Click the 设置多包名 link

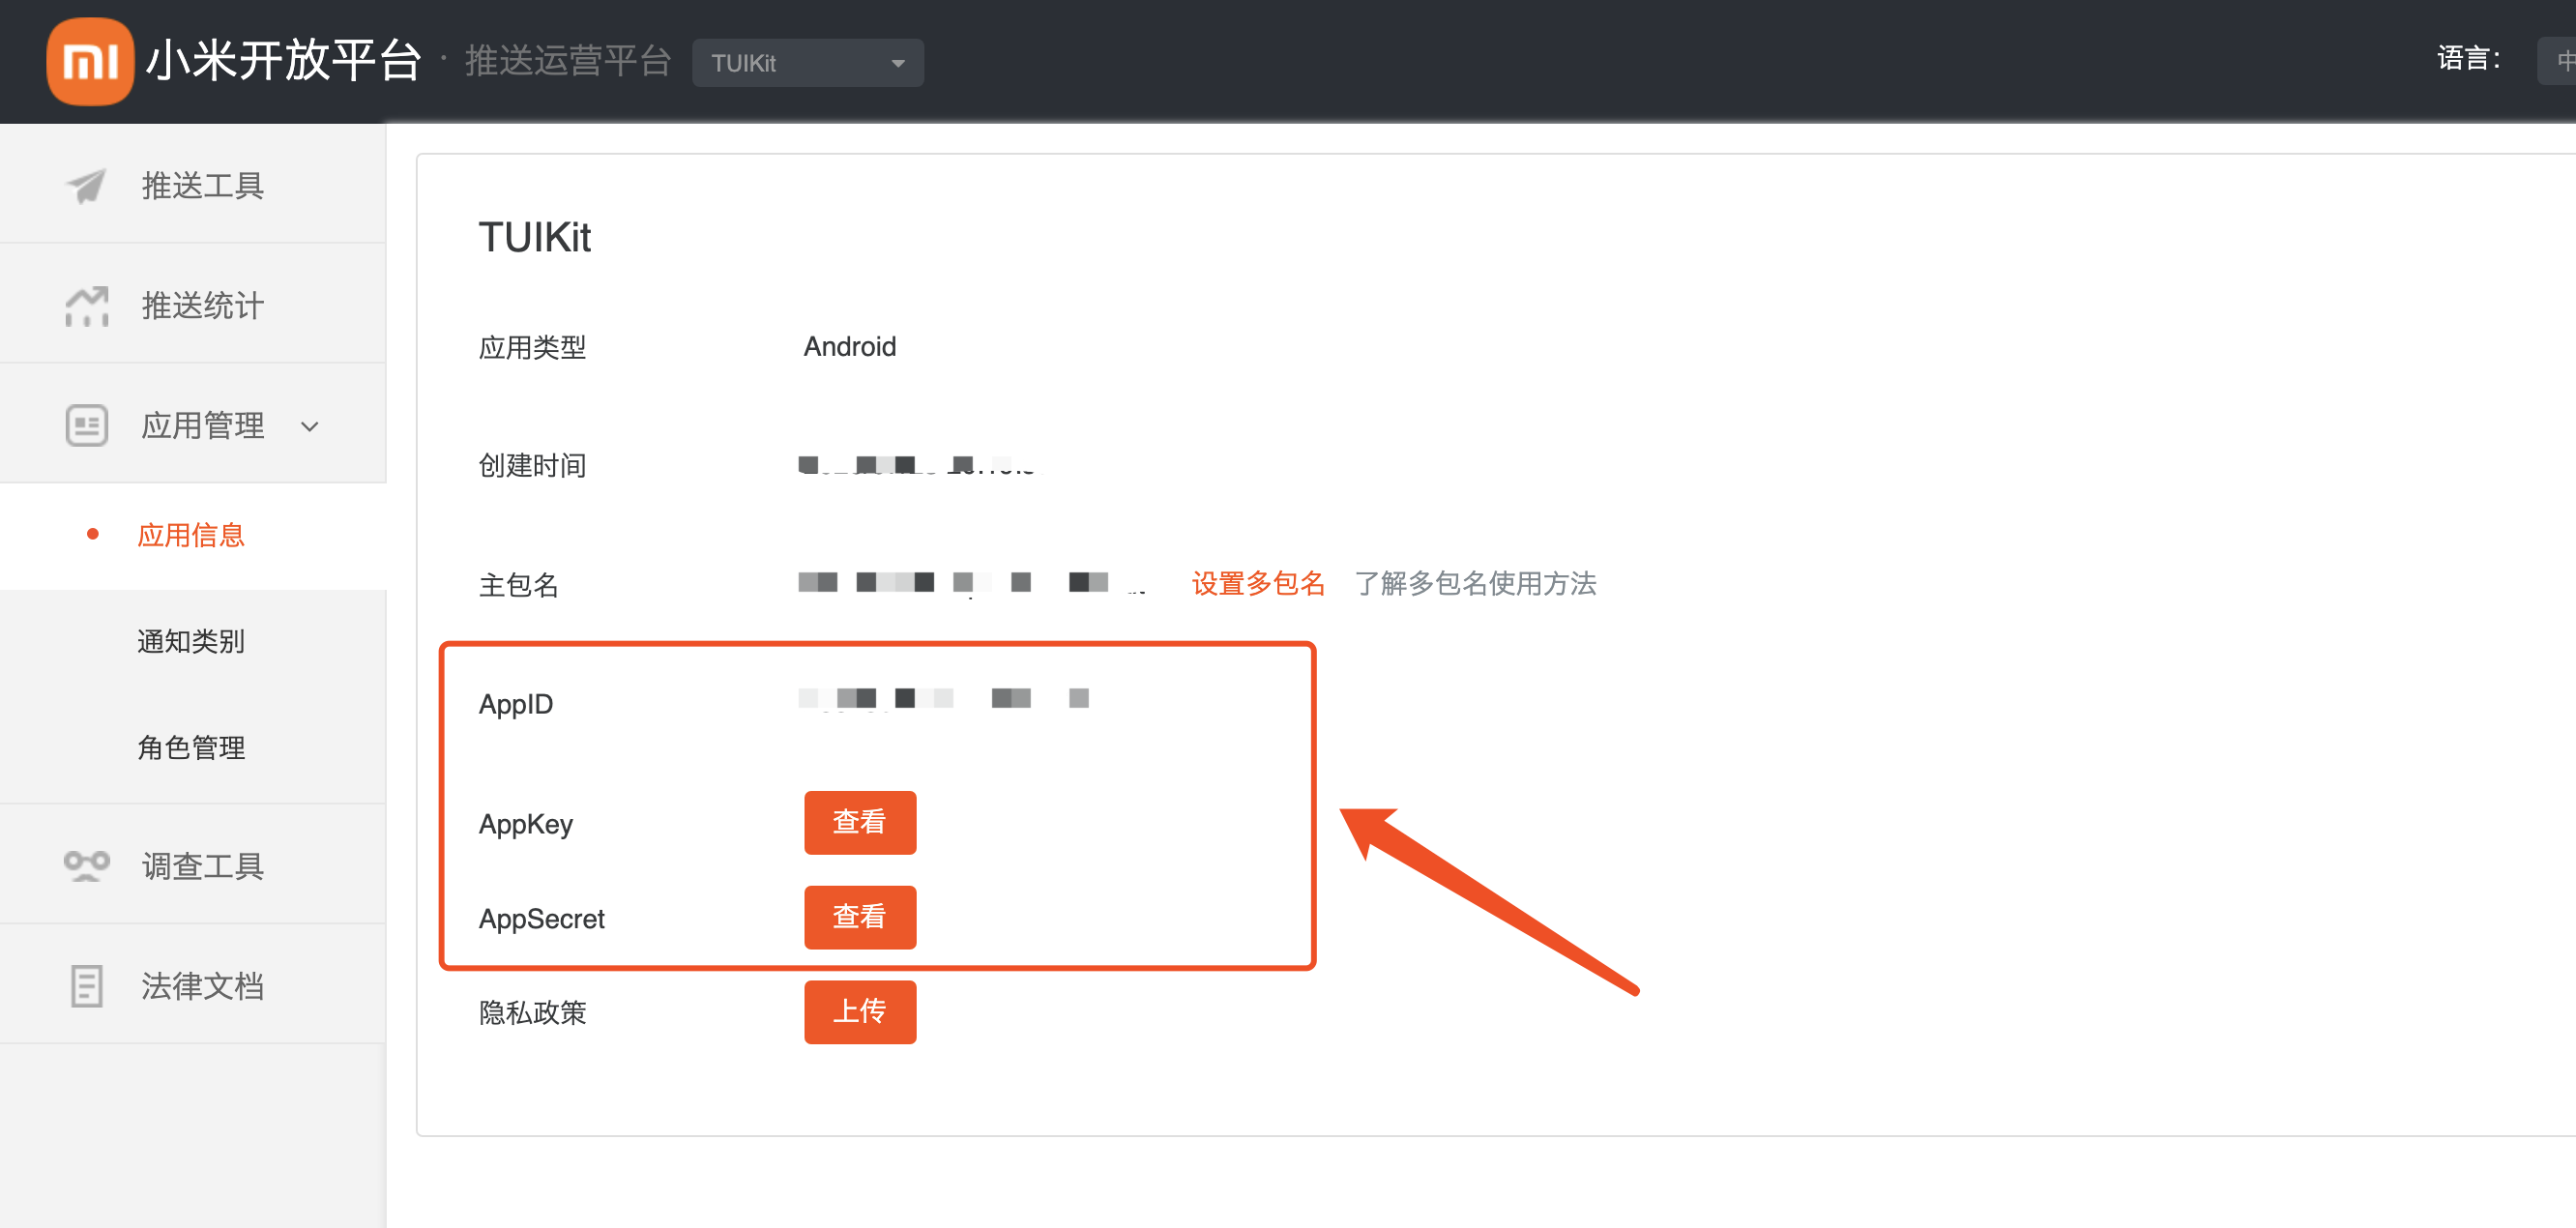1258,583
